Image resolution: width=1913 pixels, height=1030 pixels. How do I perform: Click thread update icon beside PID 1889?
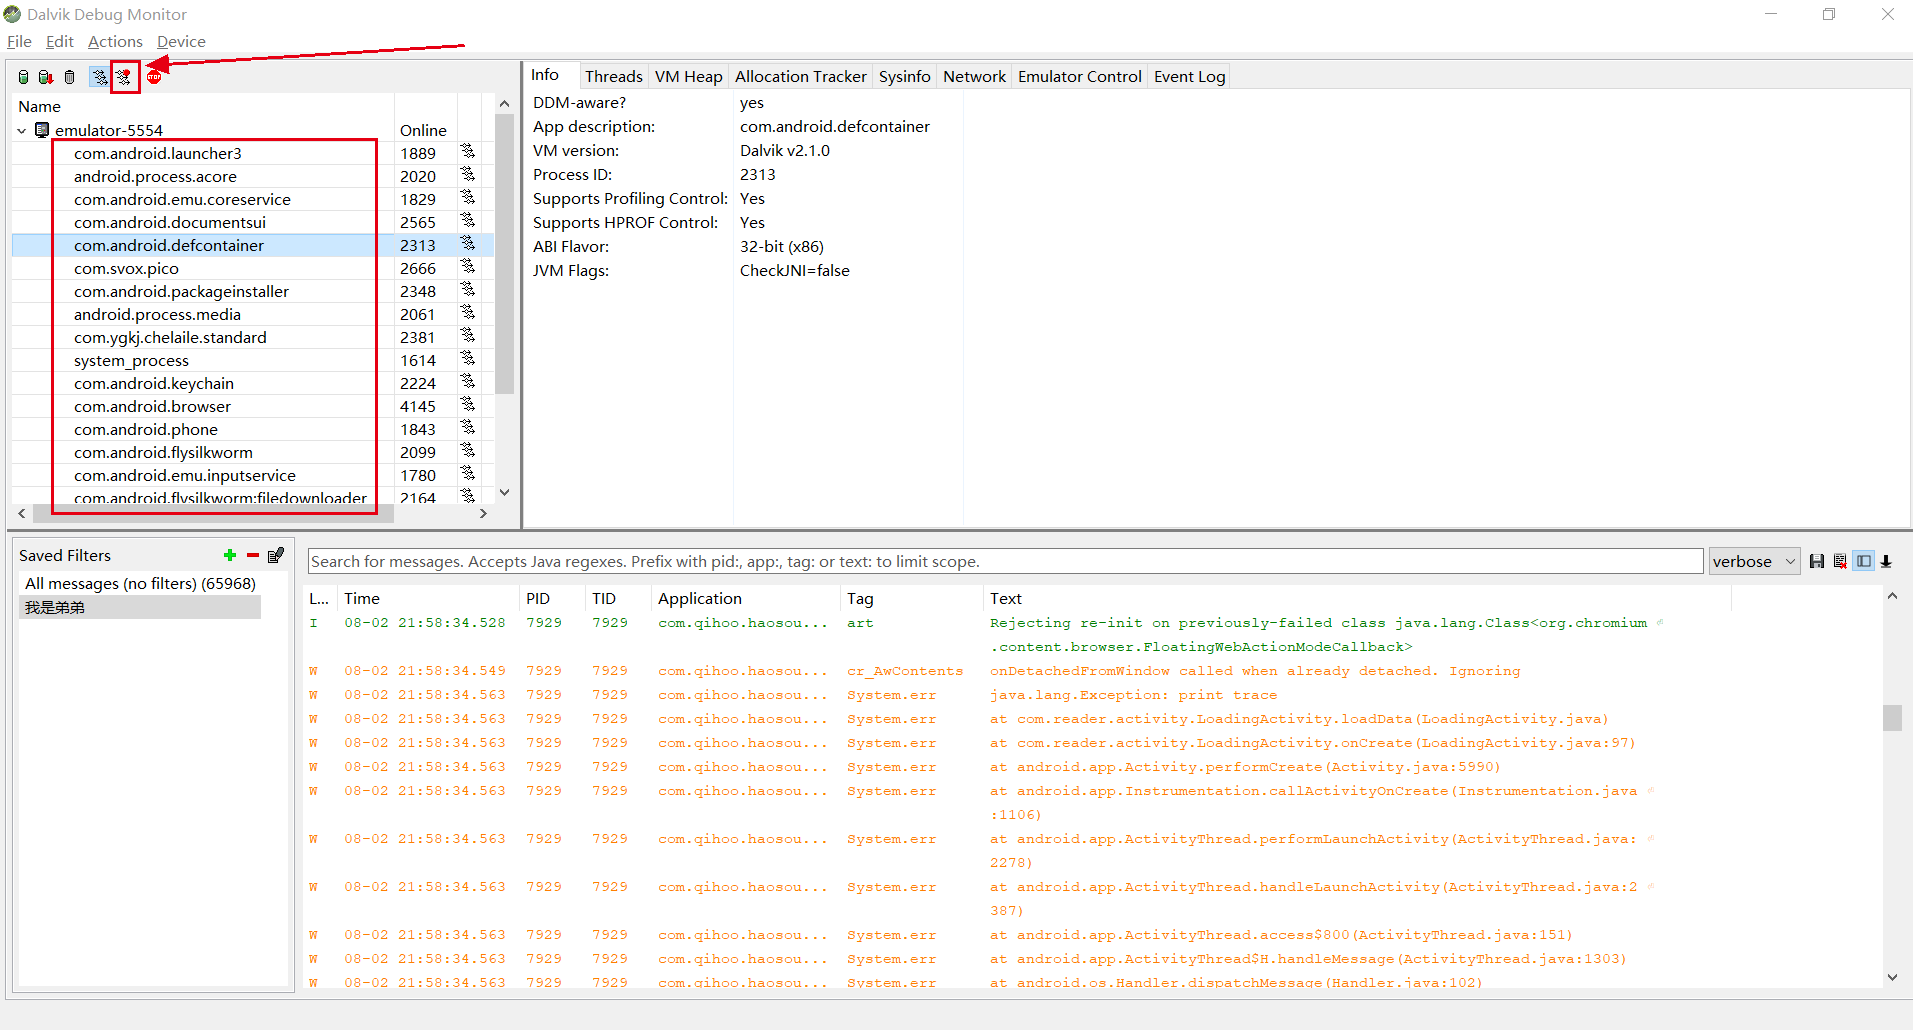point(467,152)
